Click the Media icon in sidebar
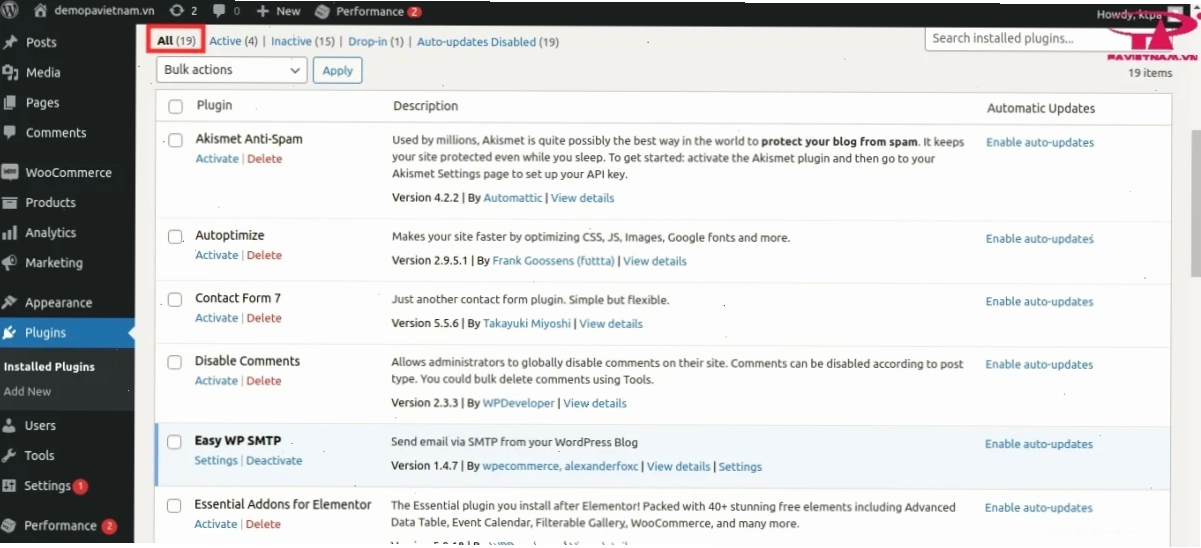Screen dimensions: 1201x548 [10, 72]
